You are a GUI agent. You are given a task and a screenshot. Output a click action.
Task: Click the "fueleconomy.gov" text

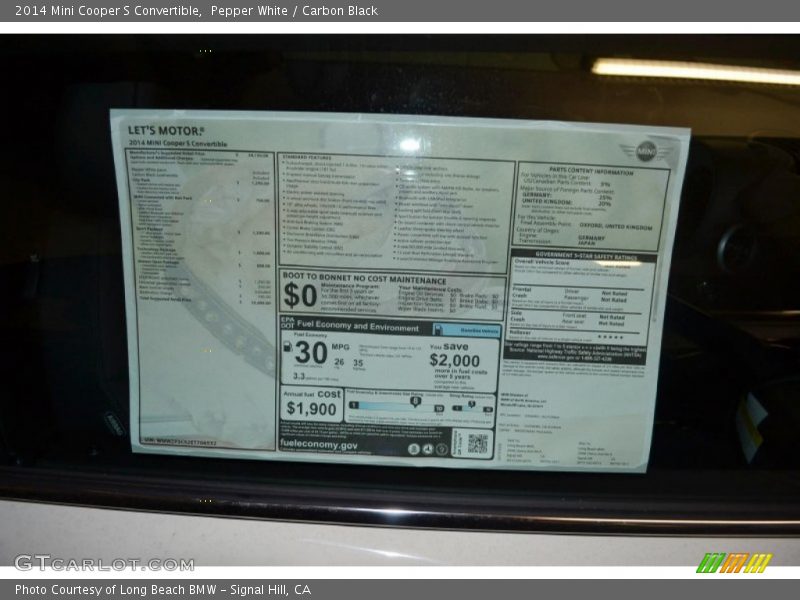[x=318, y=444]
